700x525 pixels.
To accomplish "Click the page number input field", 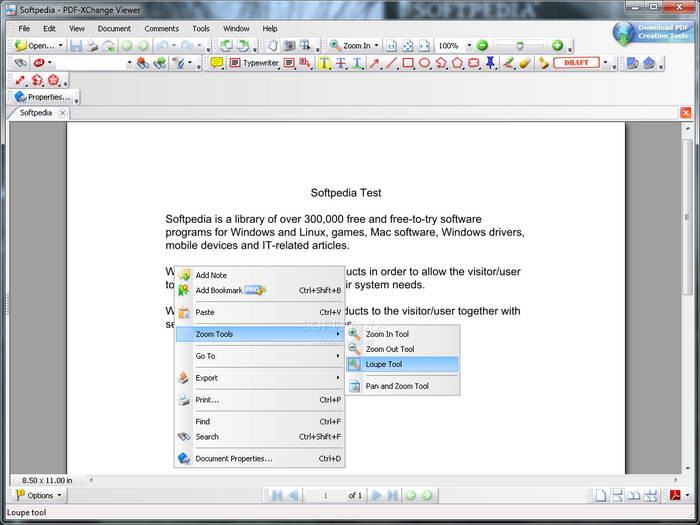I will [x=326, y=495].
